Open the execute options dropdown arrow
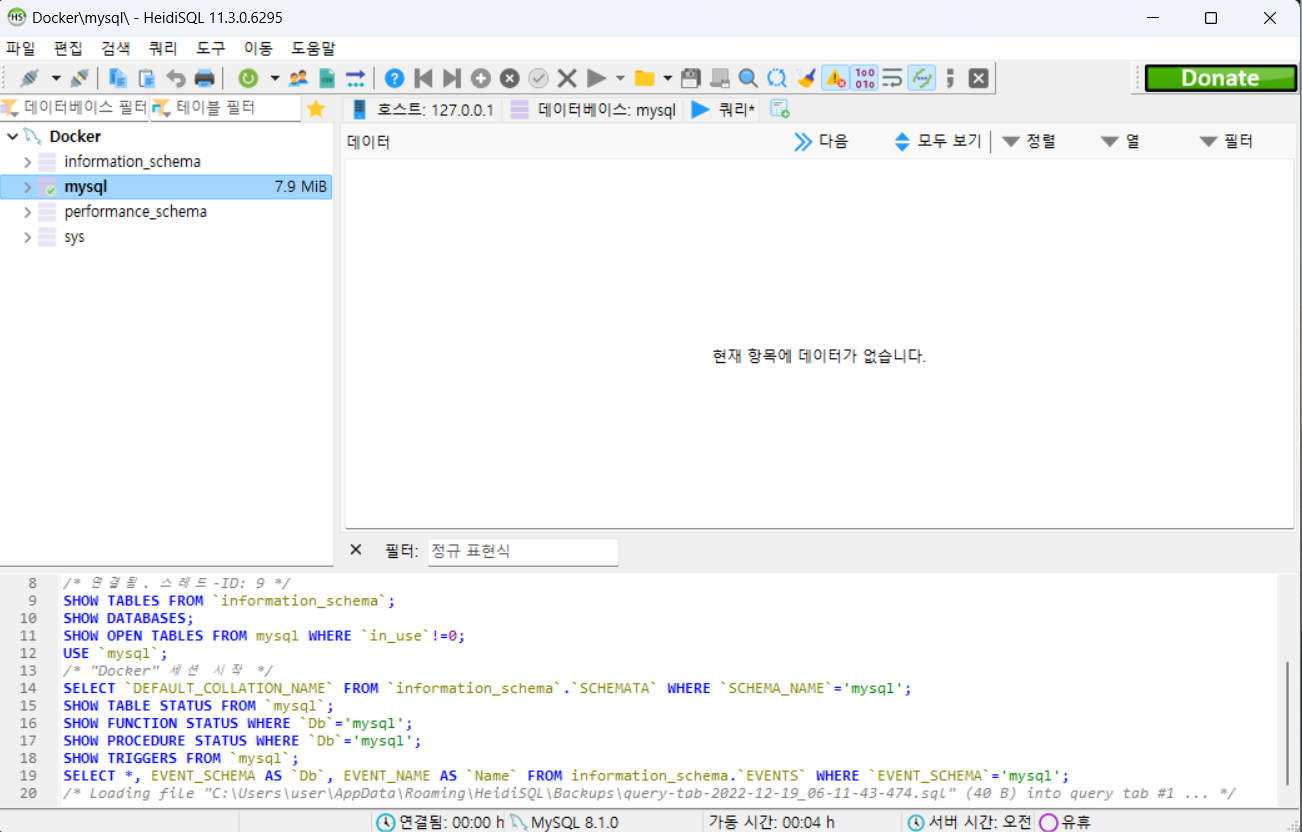The image size is (1302, 832). click(620, 78)
